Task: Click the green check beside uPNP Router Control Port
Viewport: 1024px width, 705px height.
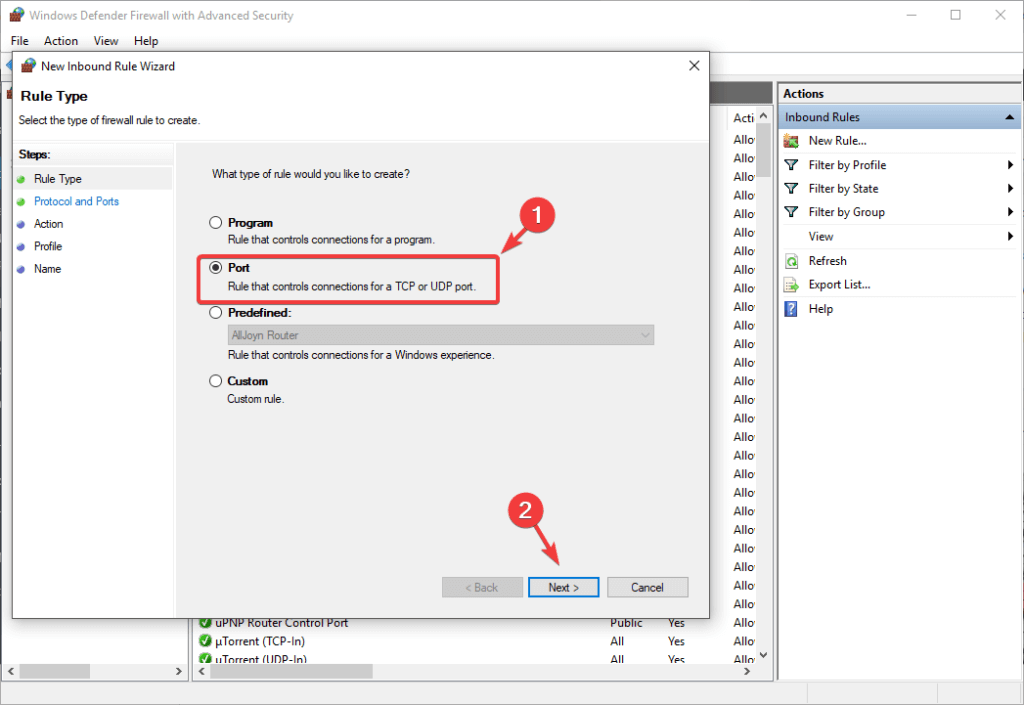Action: tap(206, 623)
